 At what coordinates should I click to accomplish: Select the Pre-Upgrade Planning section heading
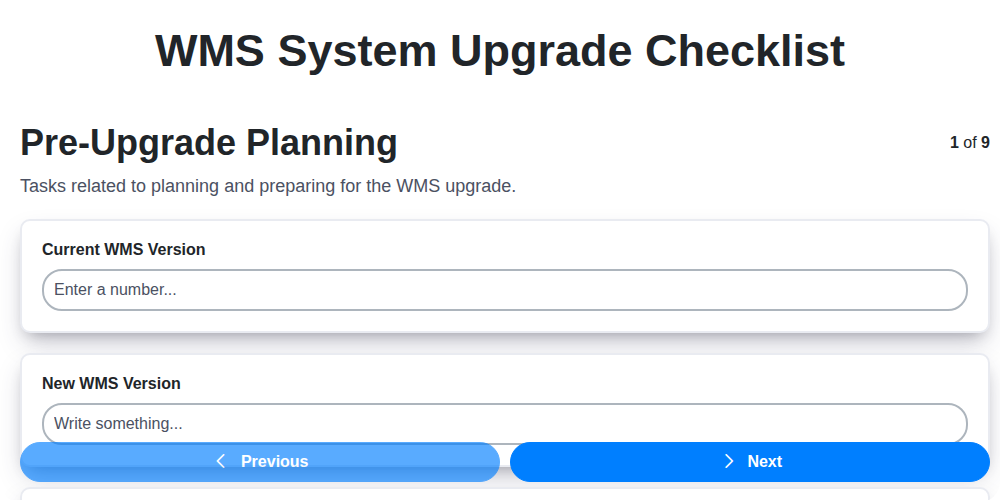click(209, 143)
